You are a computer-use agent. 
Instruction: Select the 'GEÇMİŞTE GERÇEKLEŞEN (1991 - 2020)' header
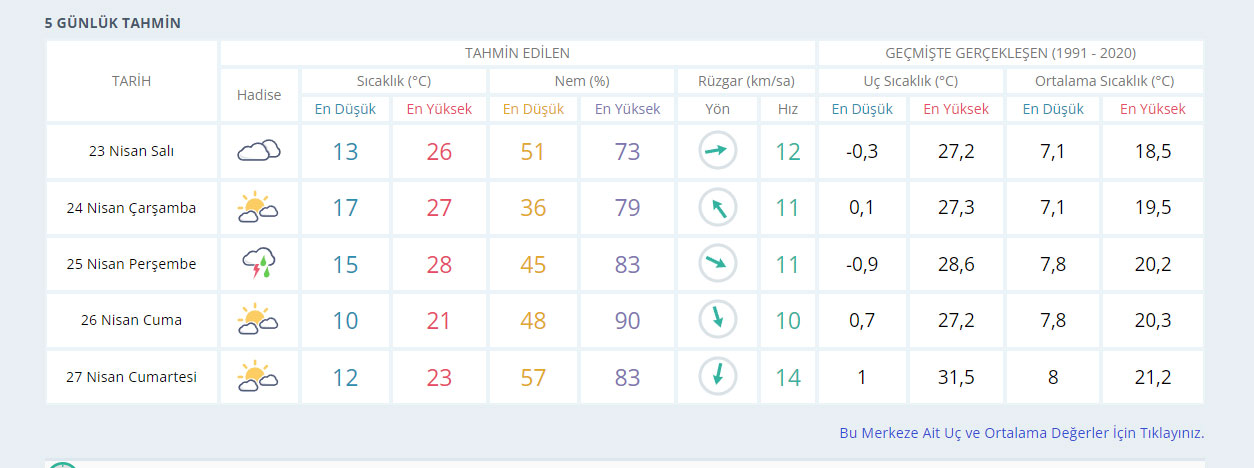[1010, 53]
